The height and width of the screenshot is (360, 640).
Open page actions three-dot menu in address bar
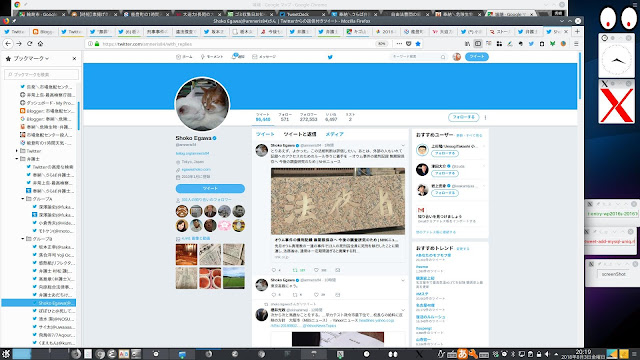click(x=399, y=44)
